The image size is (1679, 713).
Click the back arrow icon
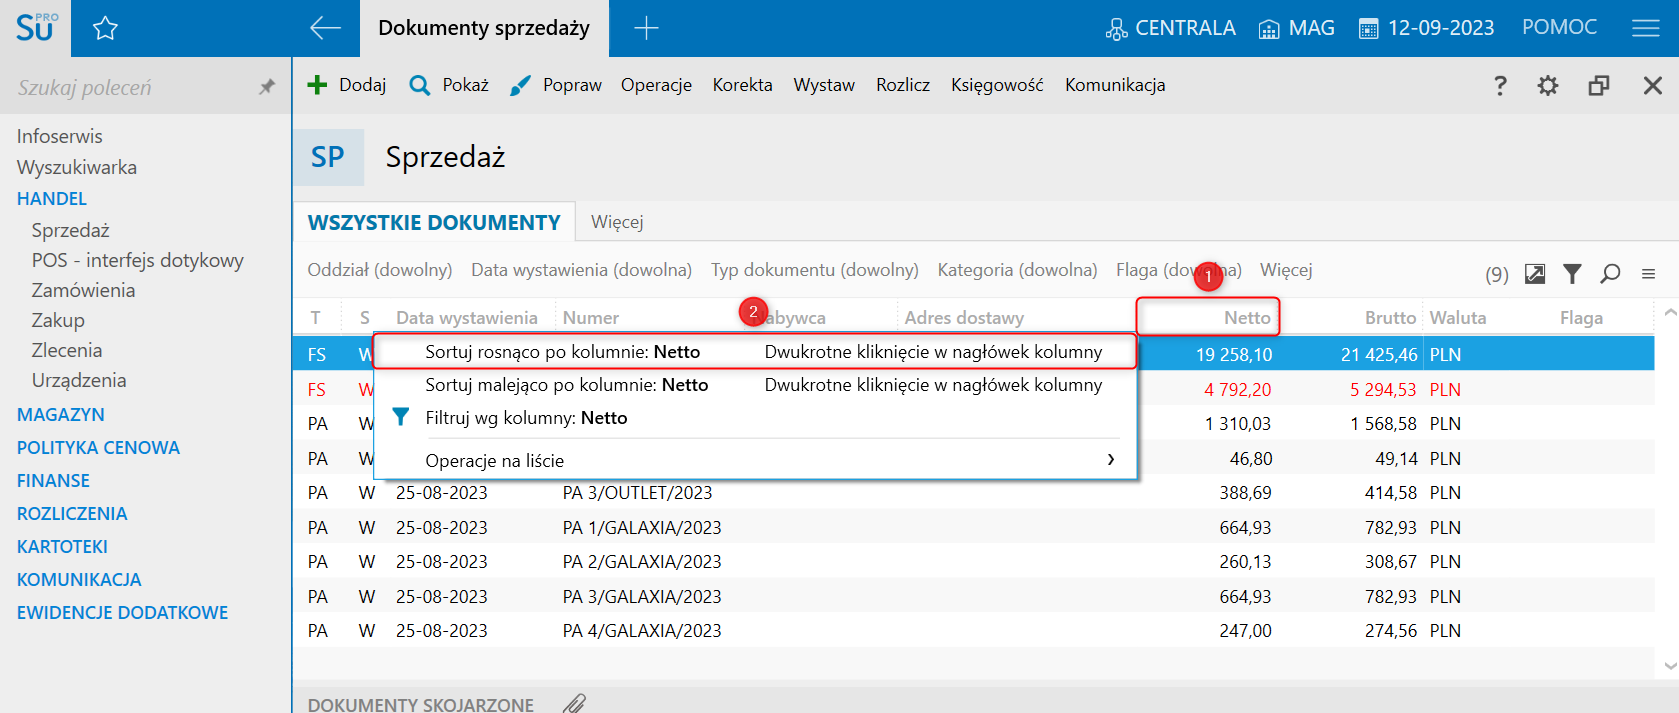pos(325,28)
